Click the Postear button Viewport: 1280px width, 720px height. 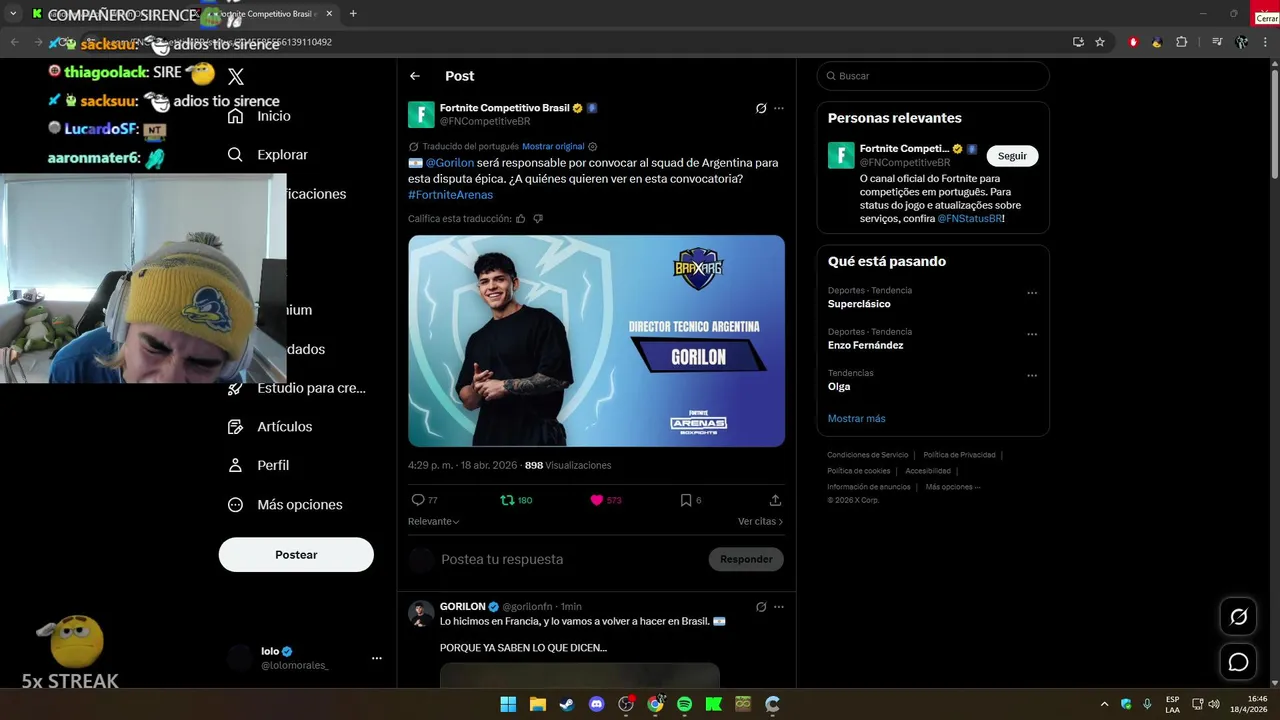(x=296, y=555)
